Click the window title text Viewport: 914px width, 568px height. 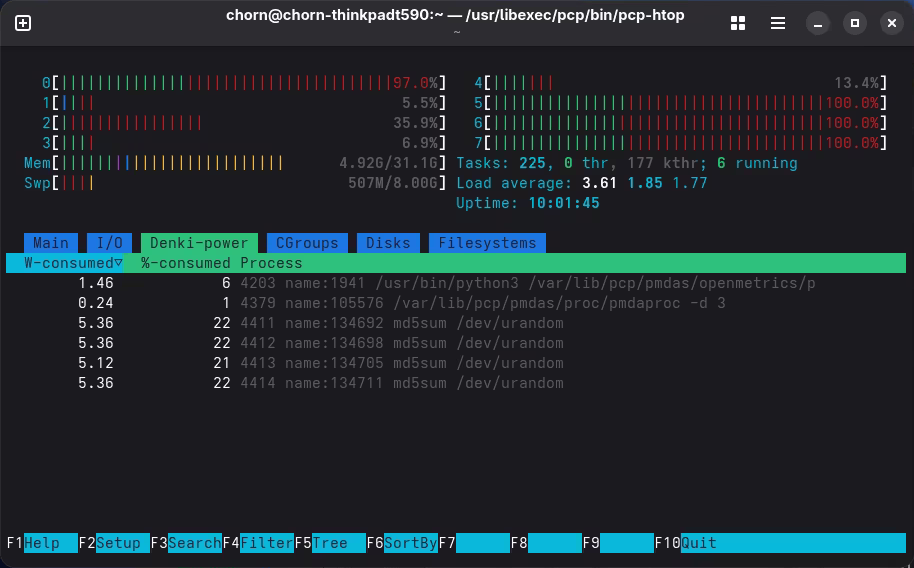click(x=455, y=15)
